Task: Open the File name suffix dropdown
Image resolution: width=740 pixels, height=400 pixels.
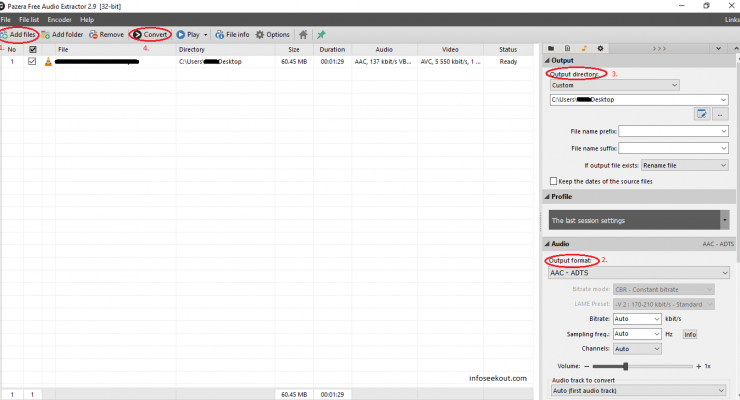Action: pyautogui.click(x=724, y=148)
